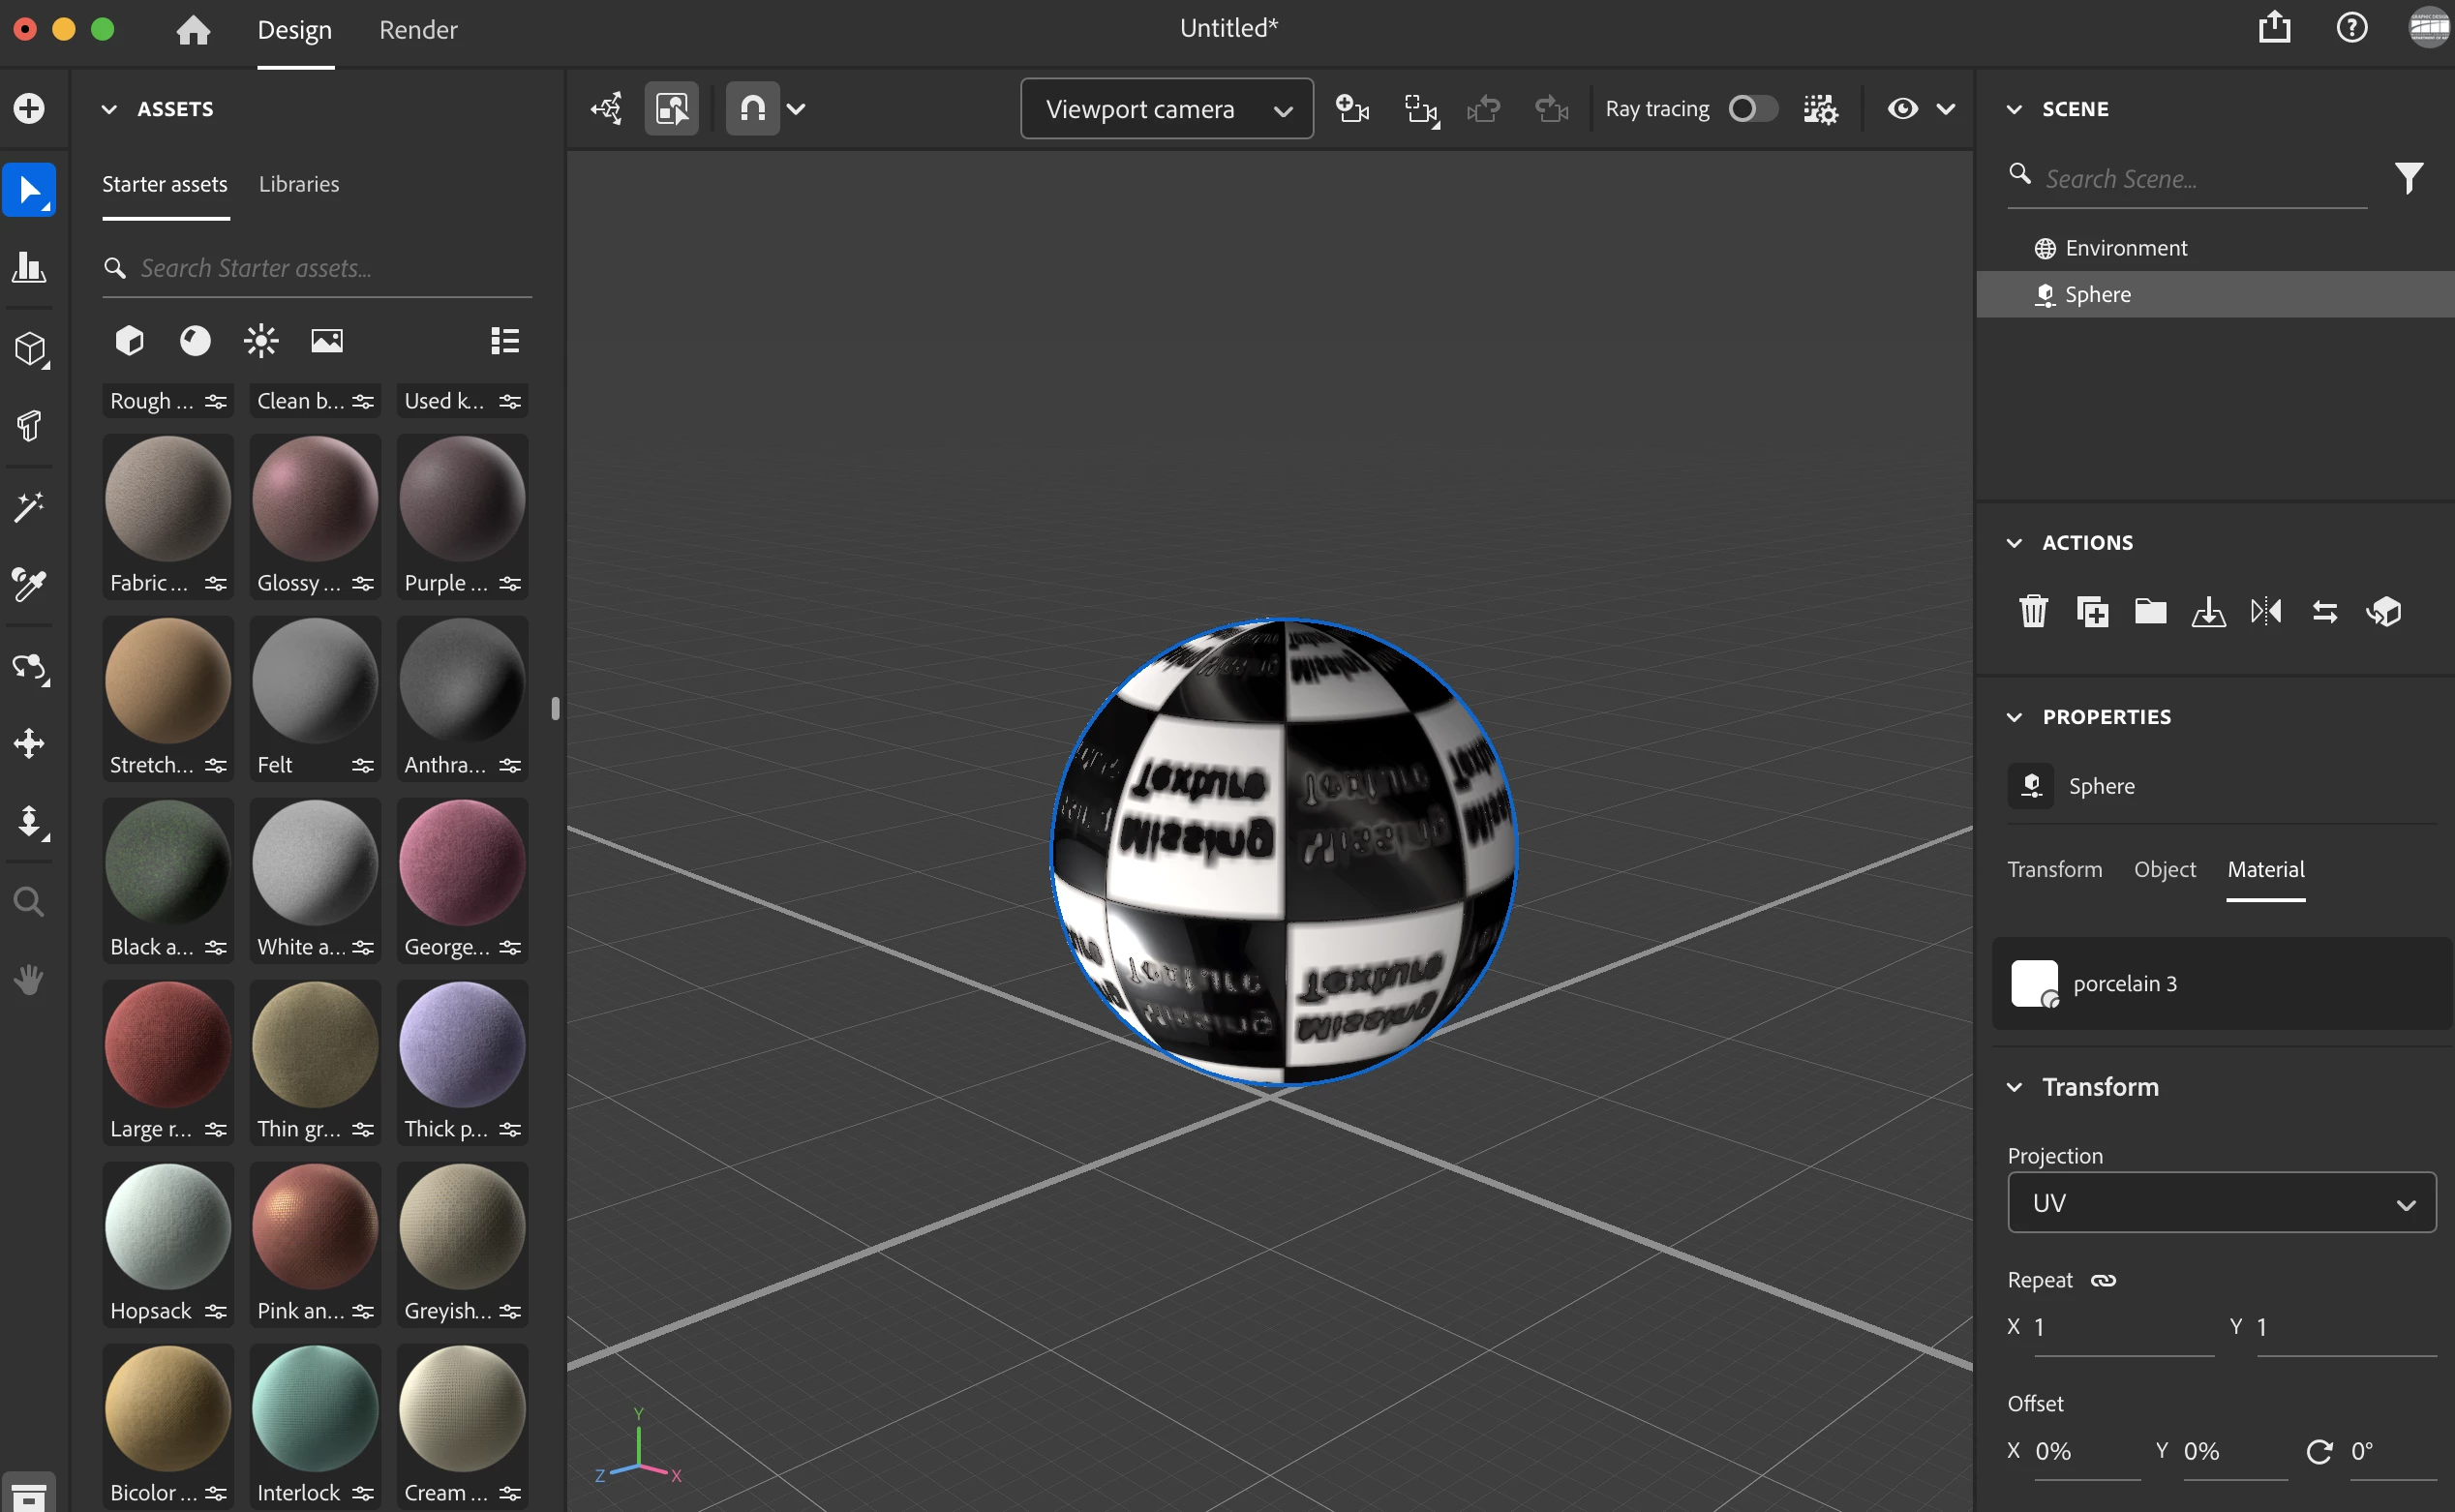Select the Magic Wand tool
Screen dimensions: 2455x1512
pyautogui.click(x=29, y=507)
